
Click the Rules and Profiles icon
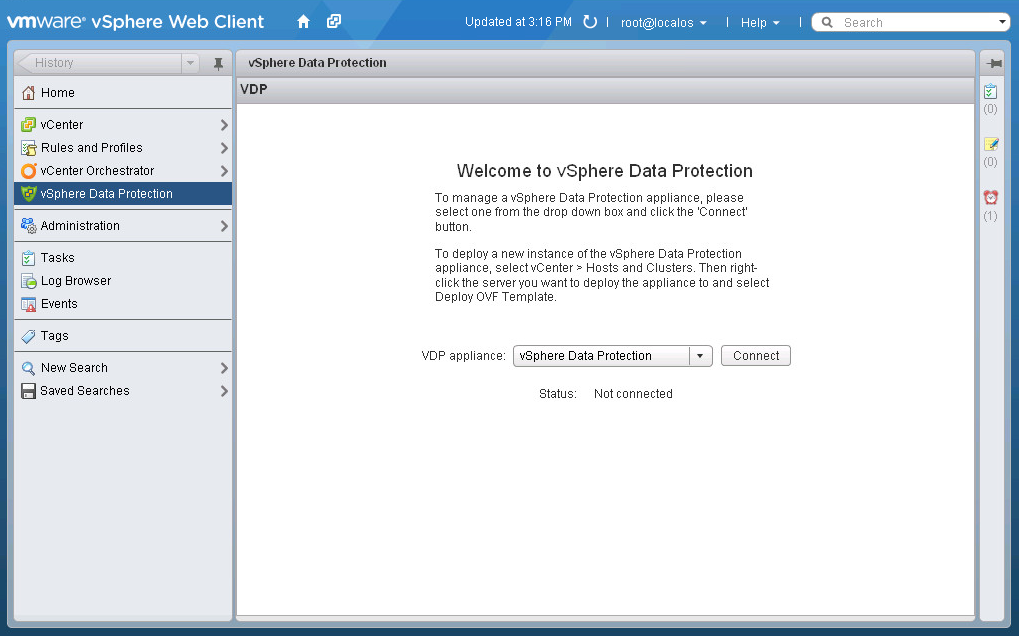pyautogui.click(x=28, y=147)
